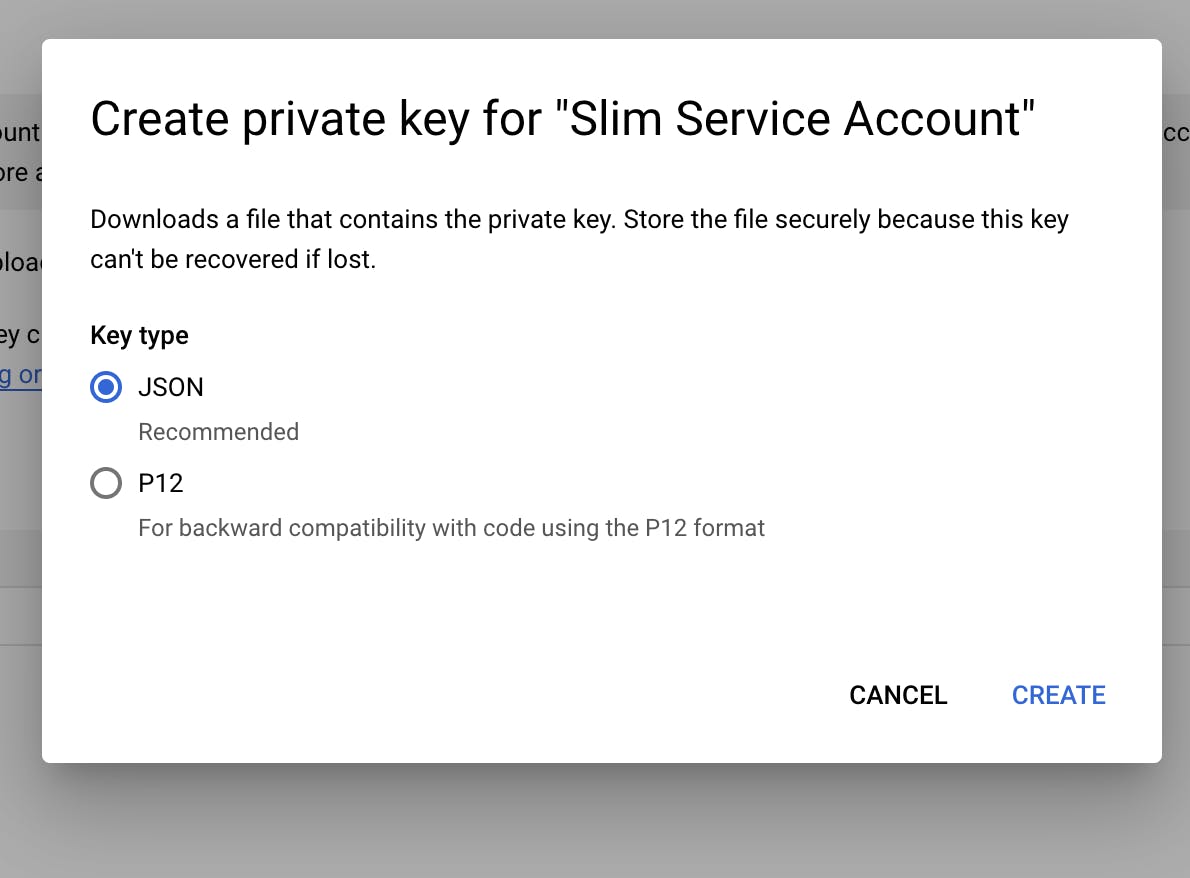Viewport: 1190px width, 878px height.
Task: Click the P12 option label
Action: (x=161, y=484)
